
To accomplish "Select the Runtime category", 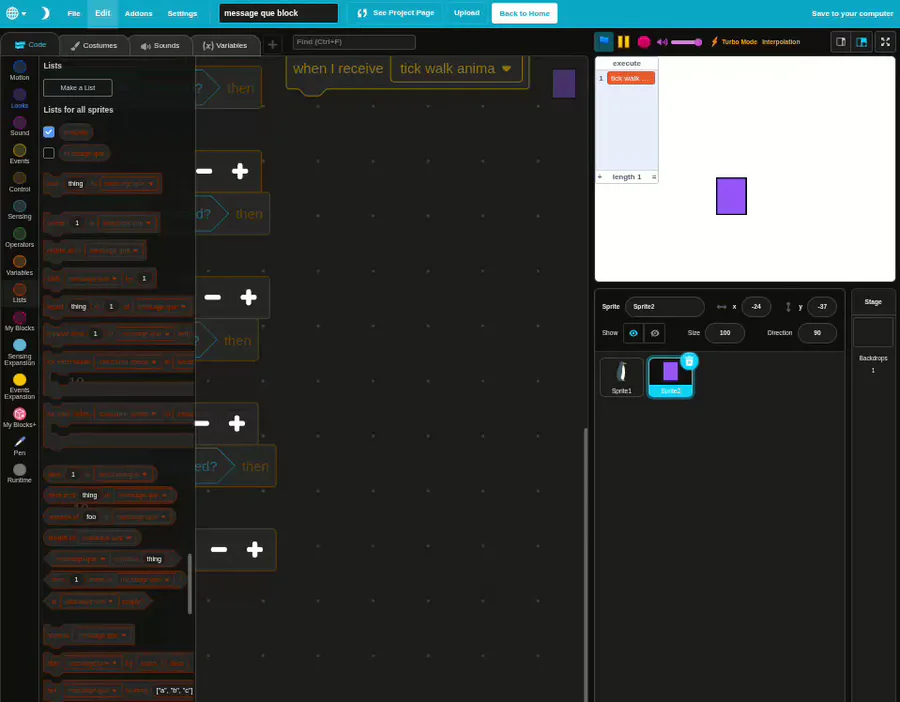I will [x=20, y=474].
